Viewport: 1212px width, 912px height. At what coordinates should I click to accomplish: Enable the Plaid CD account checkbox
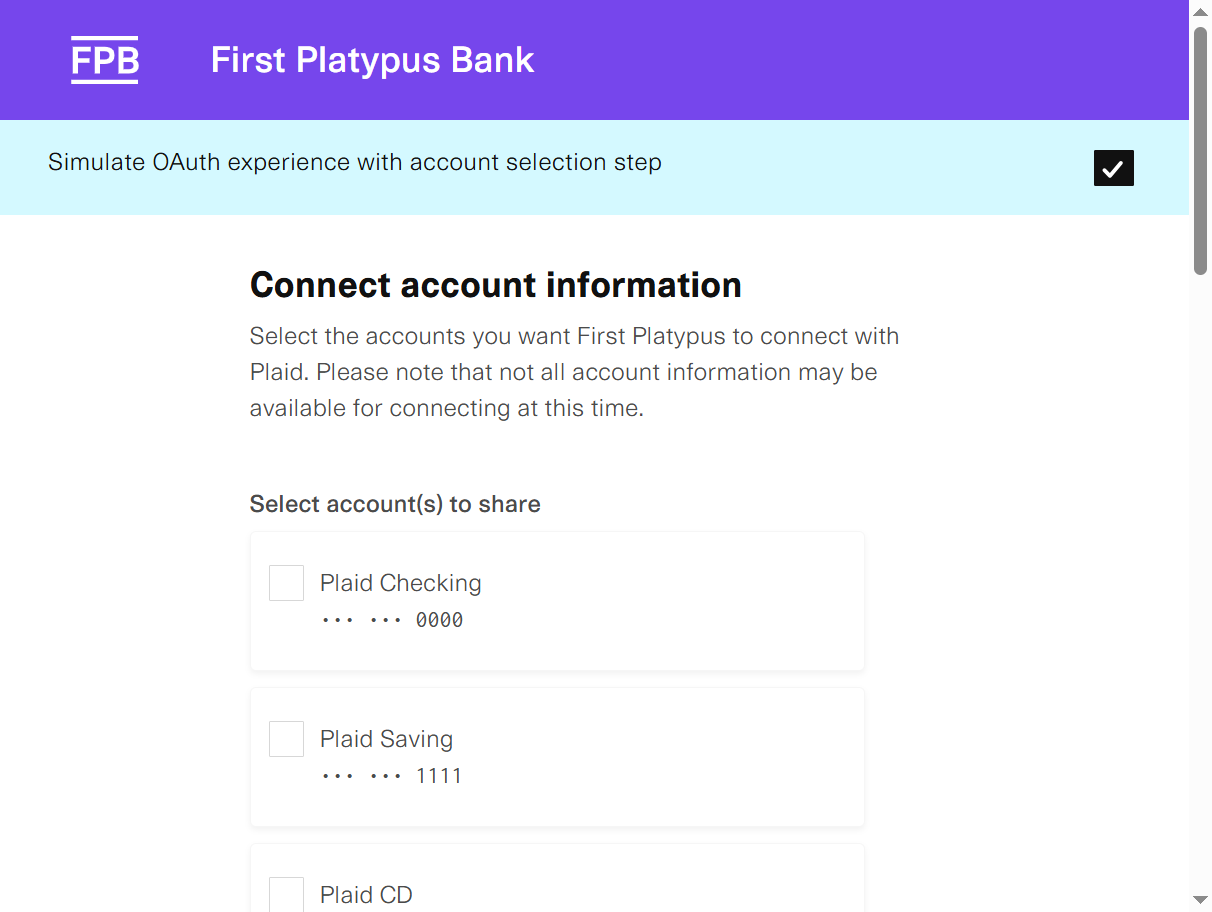click(x=286, y=894)
